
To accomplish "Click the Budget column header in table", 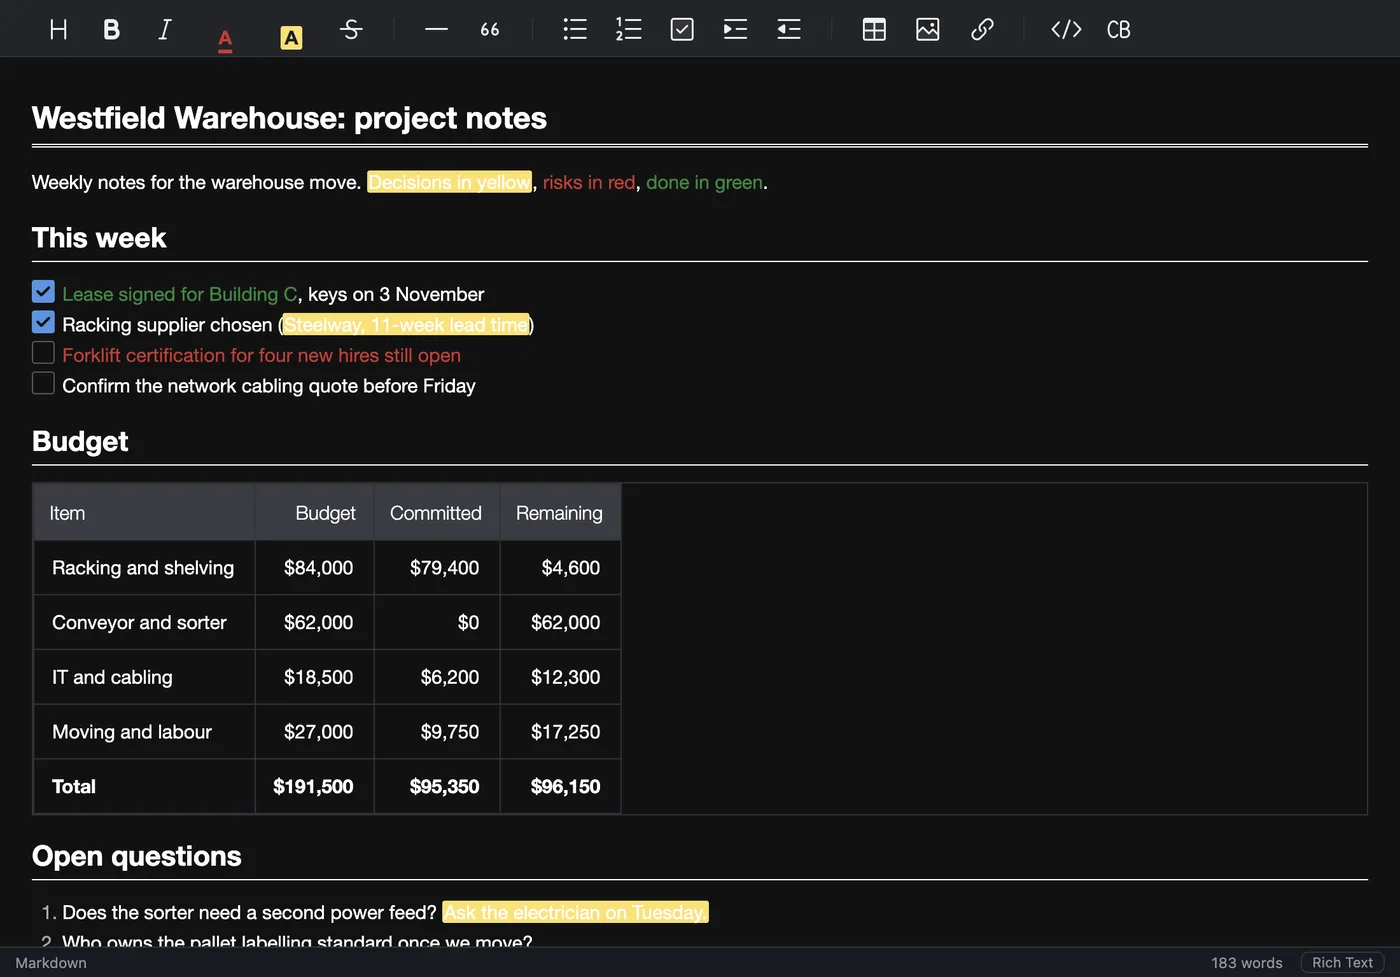I will (x=315, y=513).
